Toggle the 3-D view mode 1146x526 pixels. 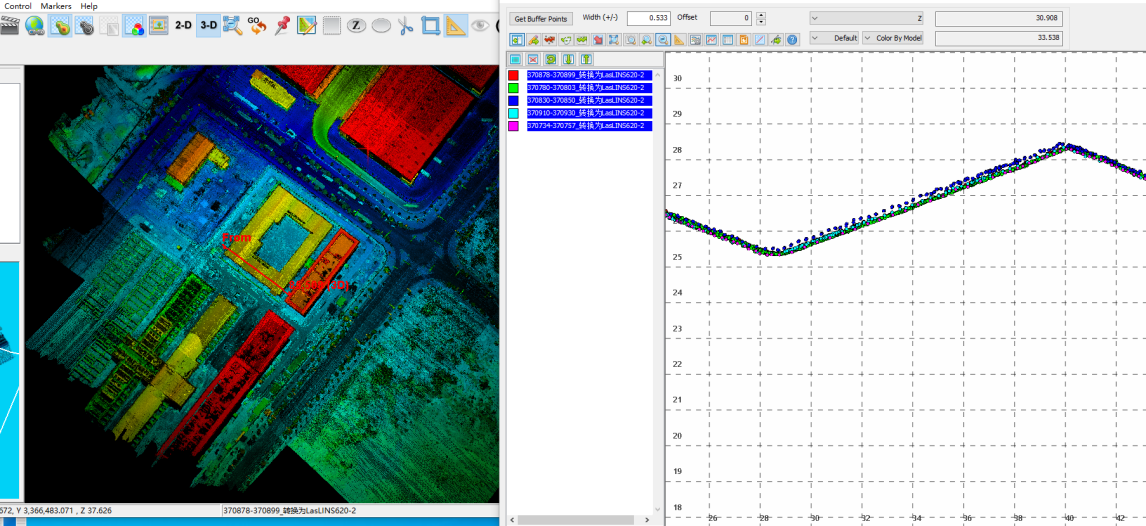pos(208,25)
